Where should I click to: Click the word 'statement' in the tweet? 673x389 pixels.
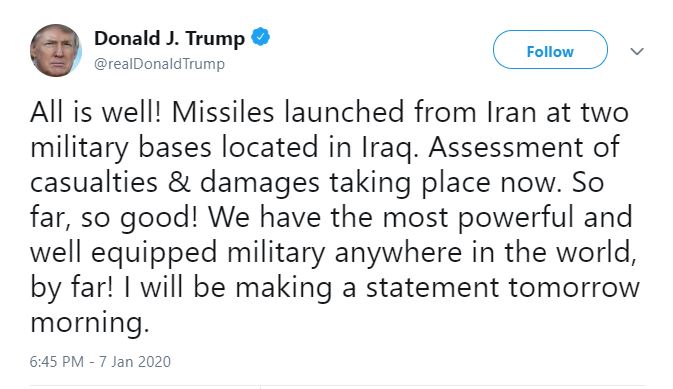pos(432,288)
